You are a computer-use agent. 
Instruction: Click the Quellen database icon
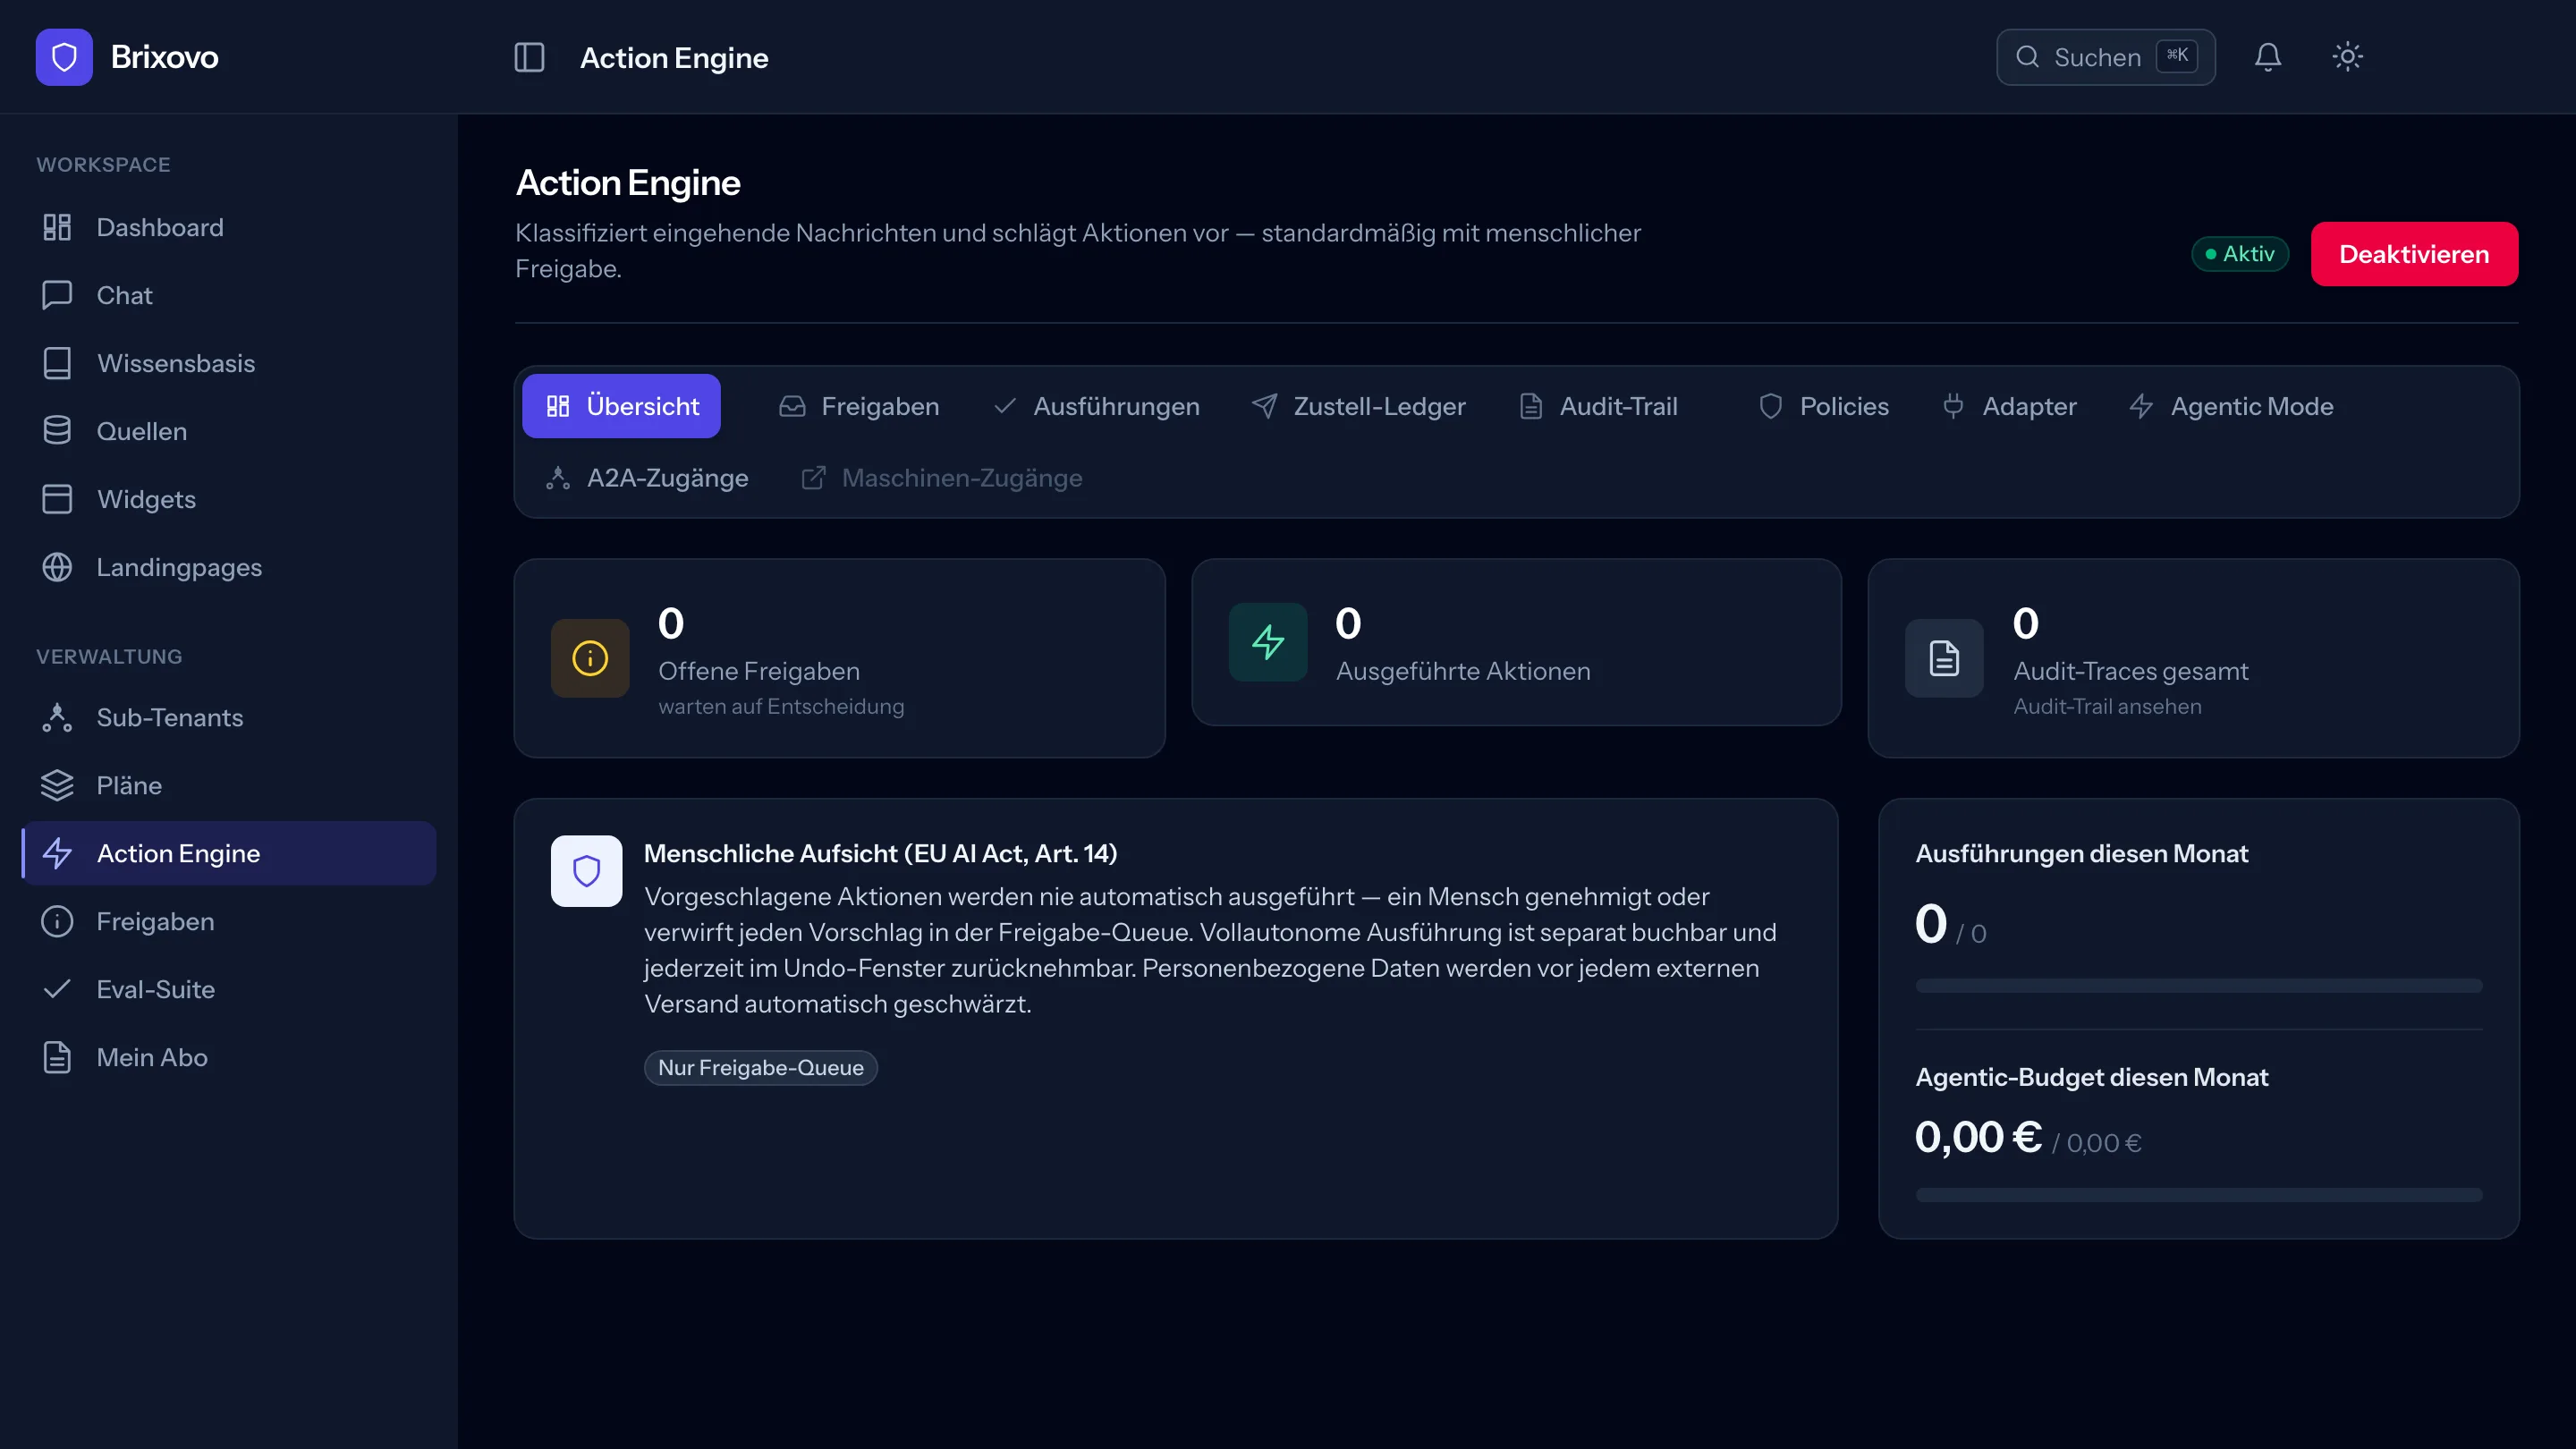57,431
